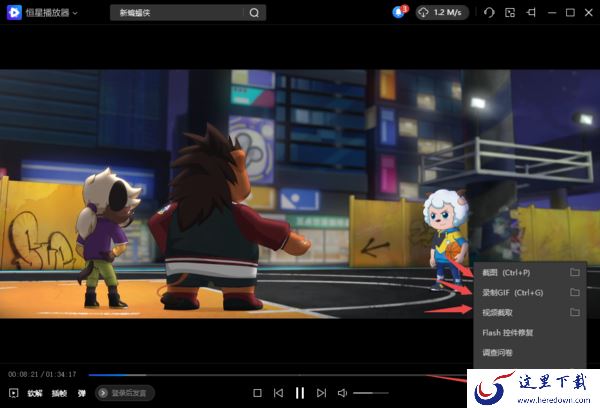The image size is (600, 408).
Task: Click the magnifier search icon
Action: click(254, 13)
